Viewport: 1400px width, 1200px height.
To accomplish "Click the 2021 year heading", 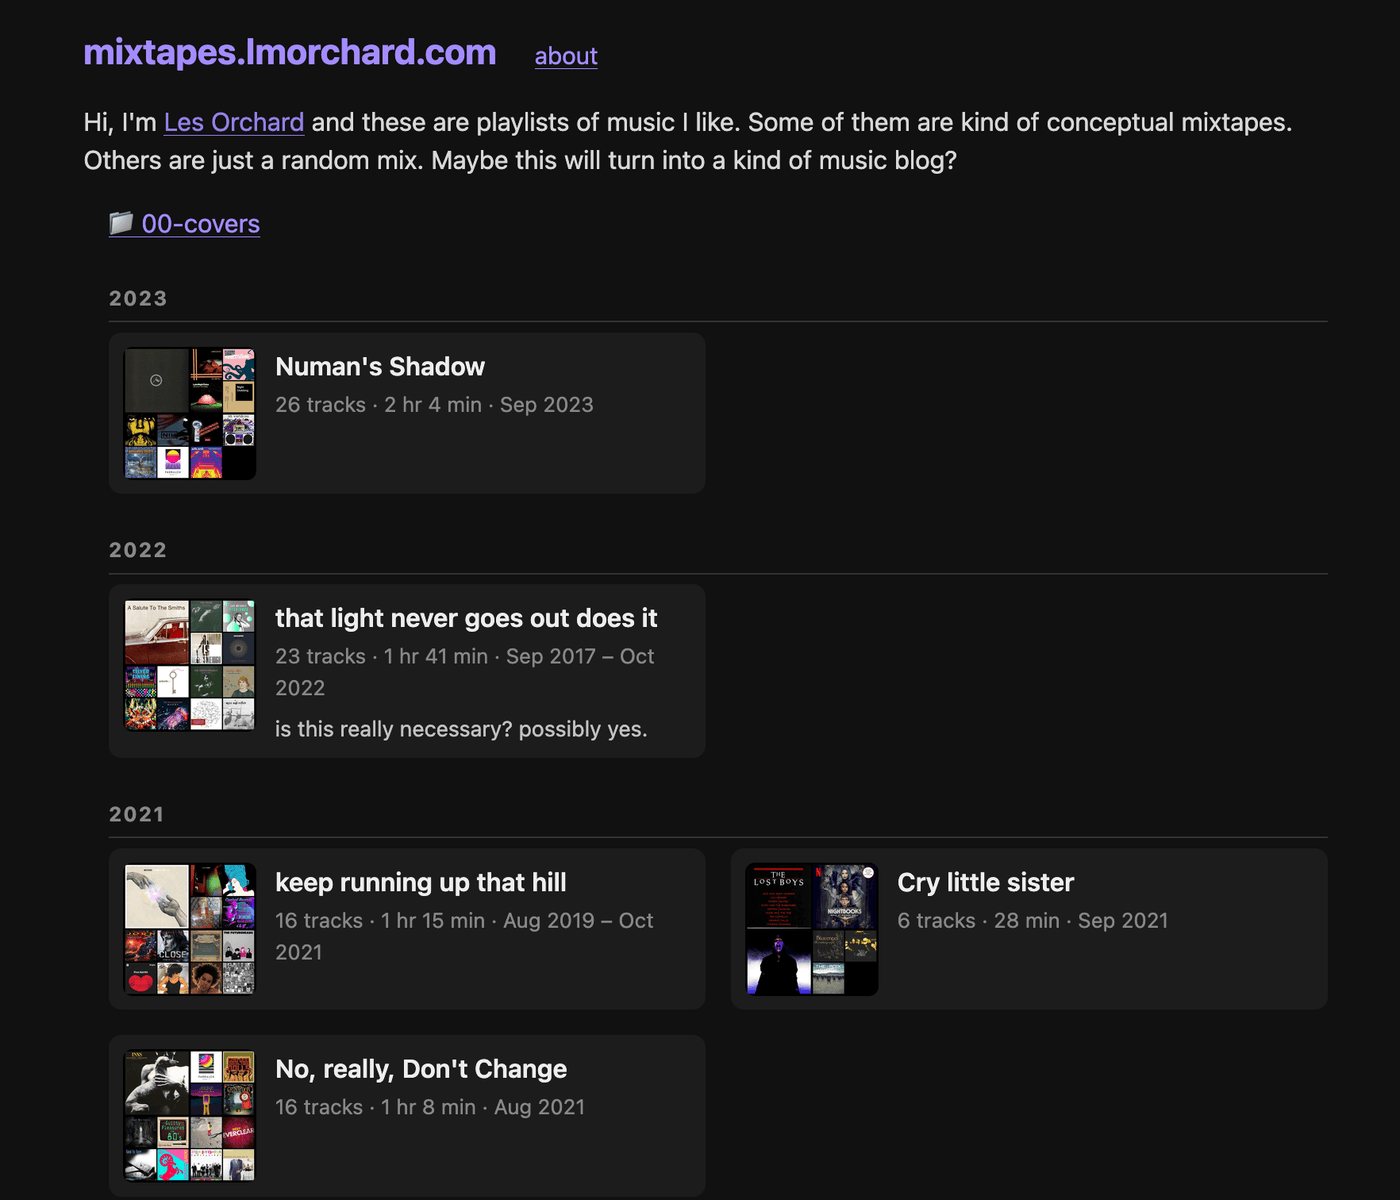I will coord(136,814).
